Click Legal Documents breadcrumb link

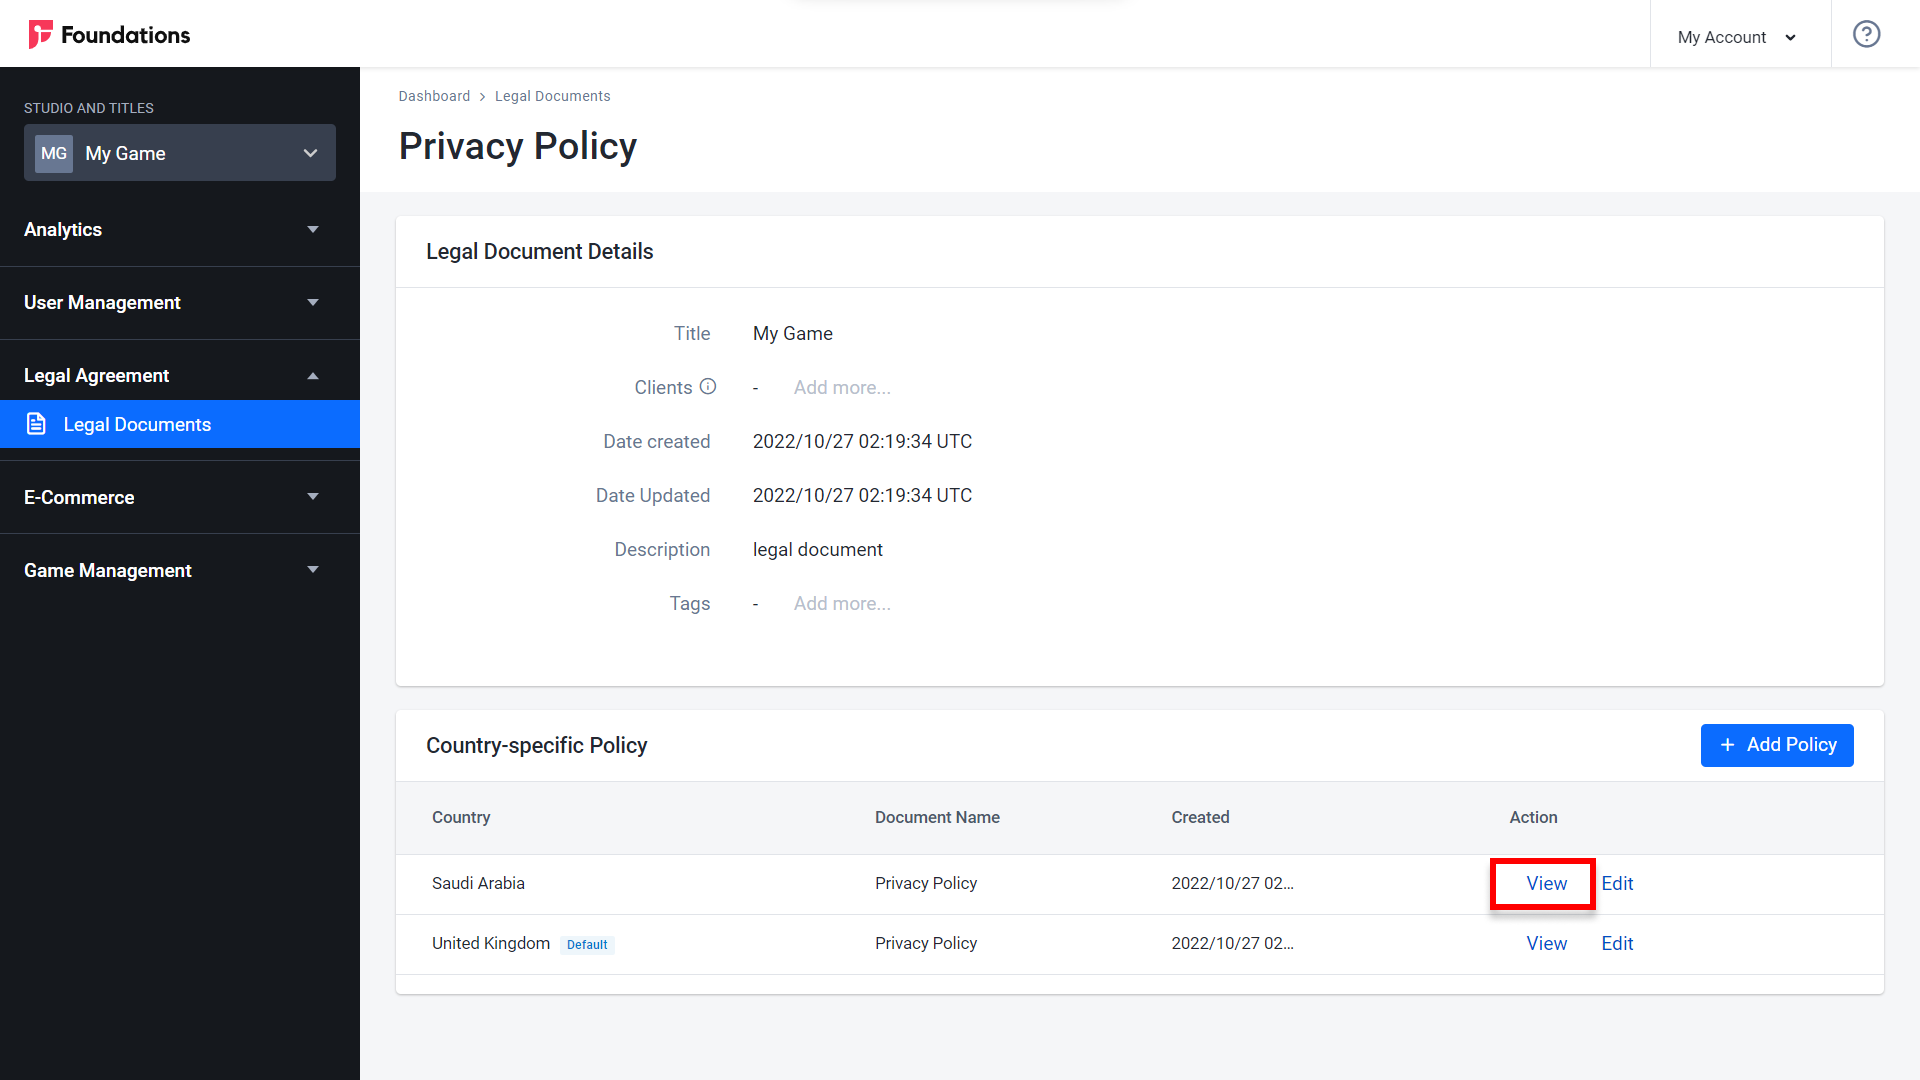(553, 96)
